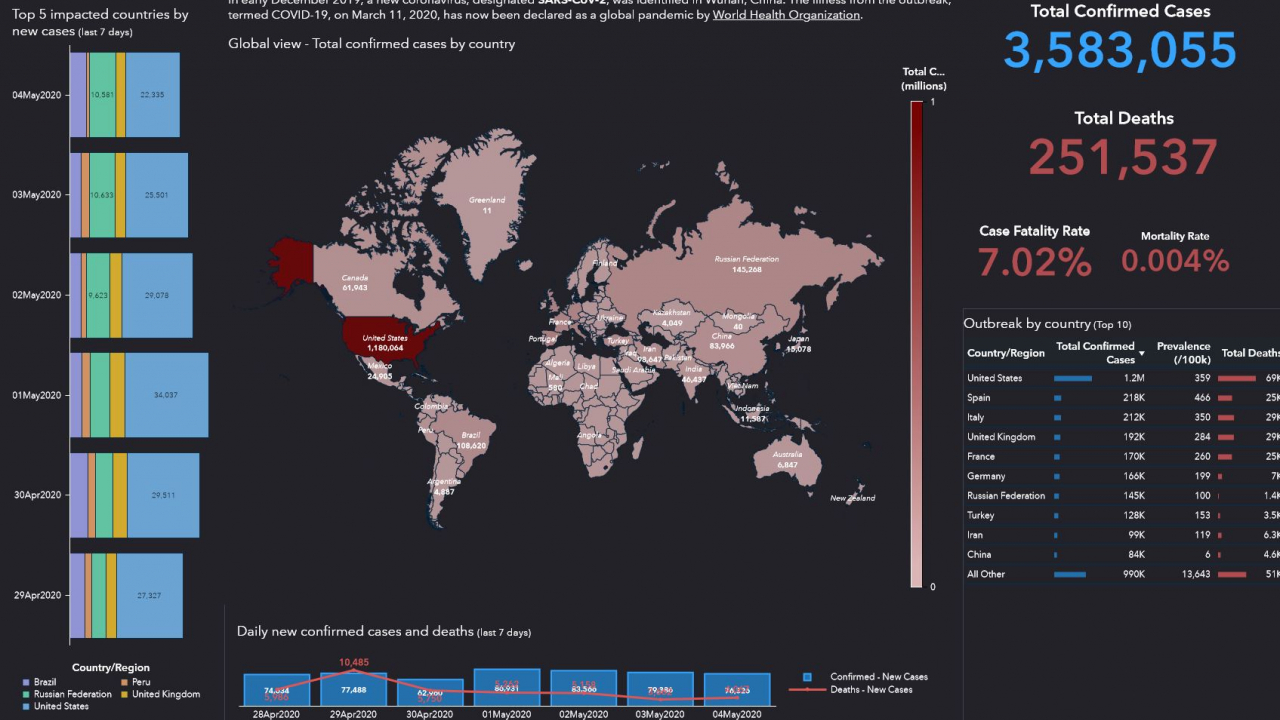Sort table by Country/Region column header
This screenshot has width=1280, height=720.
(1005, 353)
